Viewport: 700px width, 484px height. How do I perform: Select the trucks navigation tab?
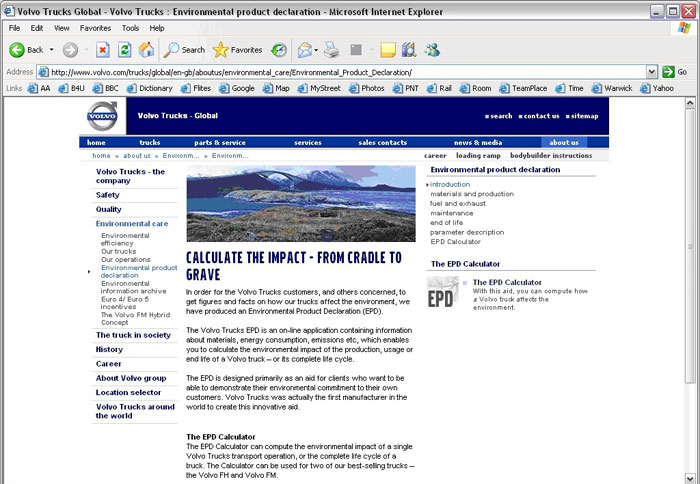[150, 142]
